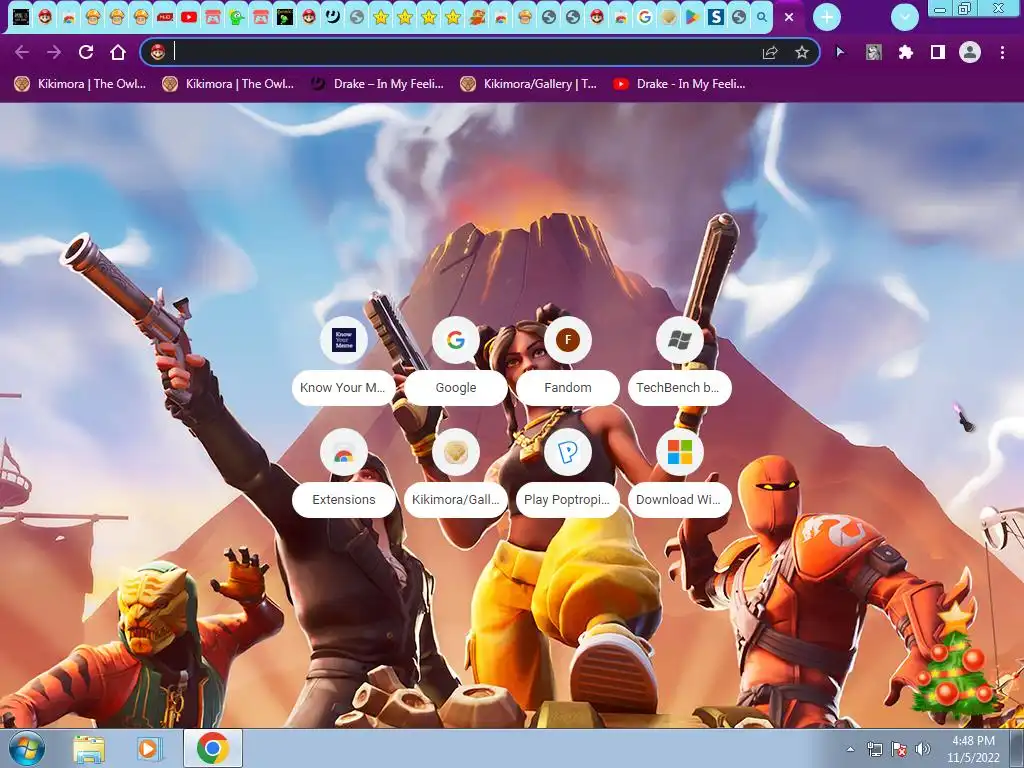Viewport: 1024px width, 768px height.
Task: Open the profile avatar menu
Action: [x=970, y=52]
